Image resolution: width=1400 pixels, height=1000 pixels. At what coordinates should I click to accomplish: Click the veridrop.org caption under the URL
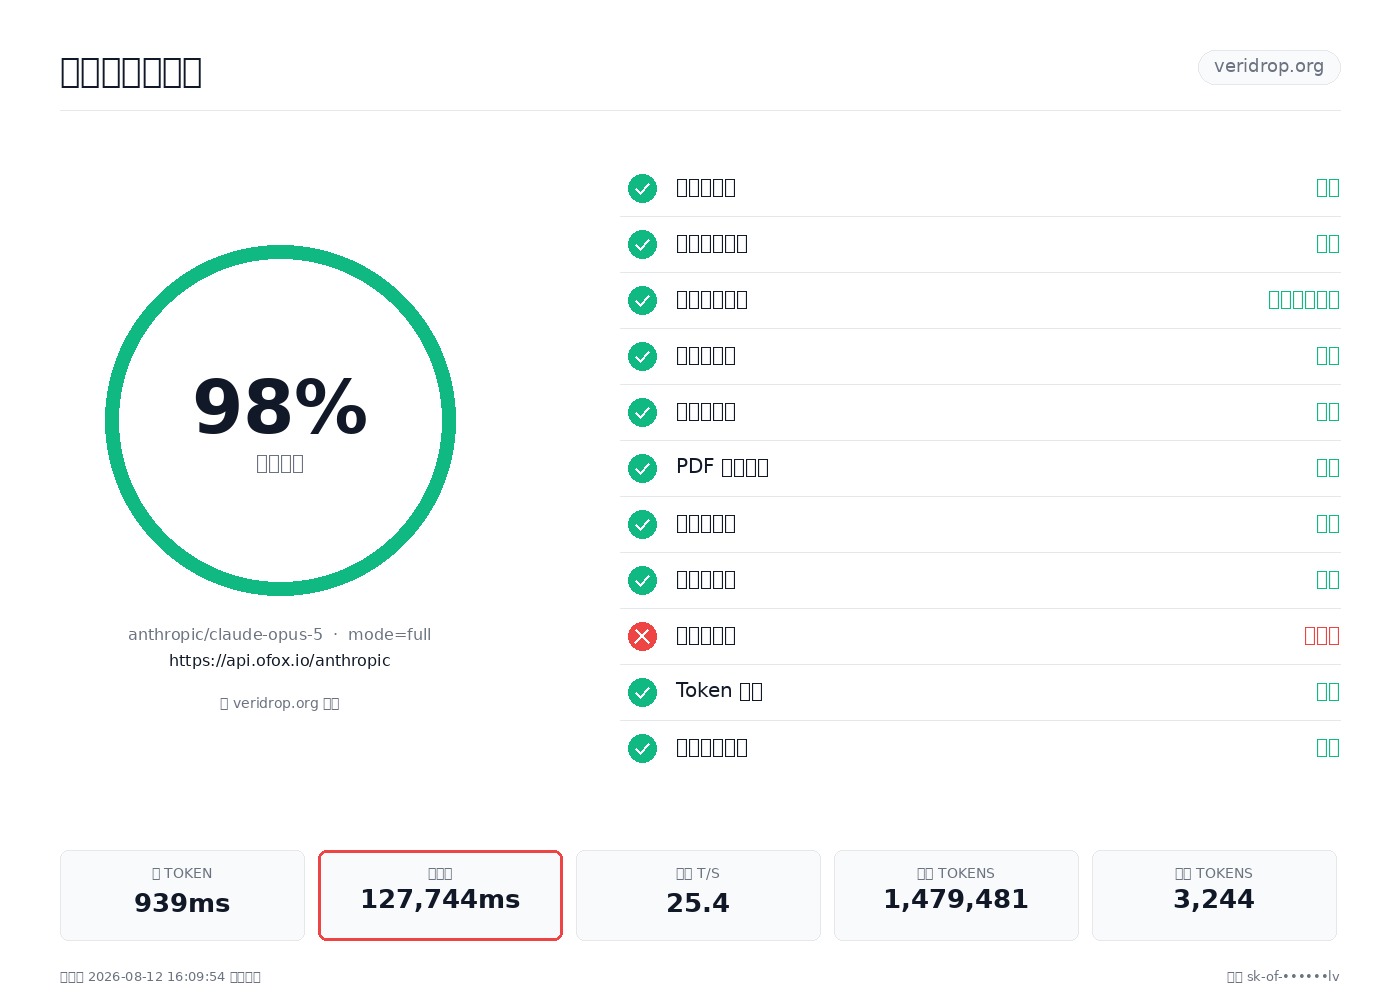(x=280, y=703)
